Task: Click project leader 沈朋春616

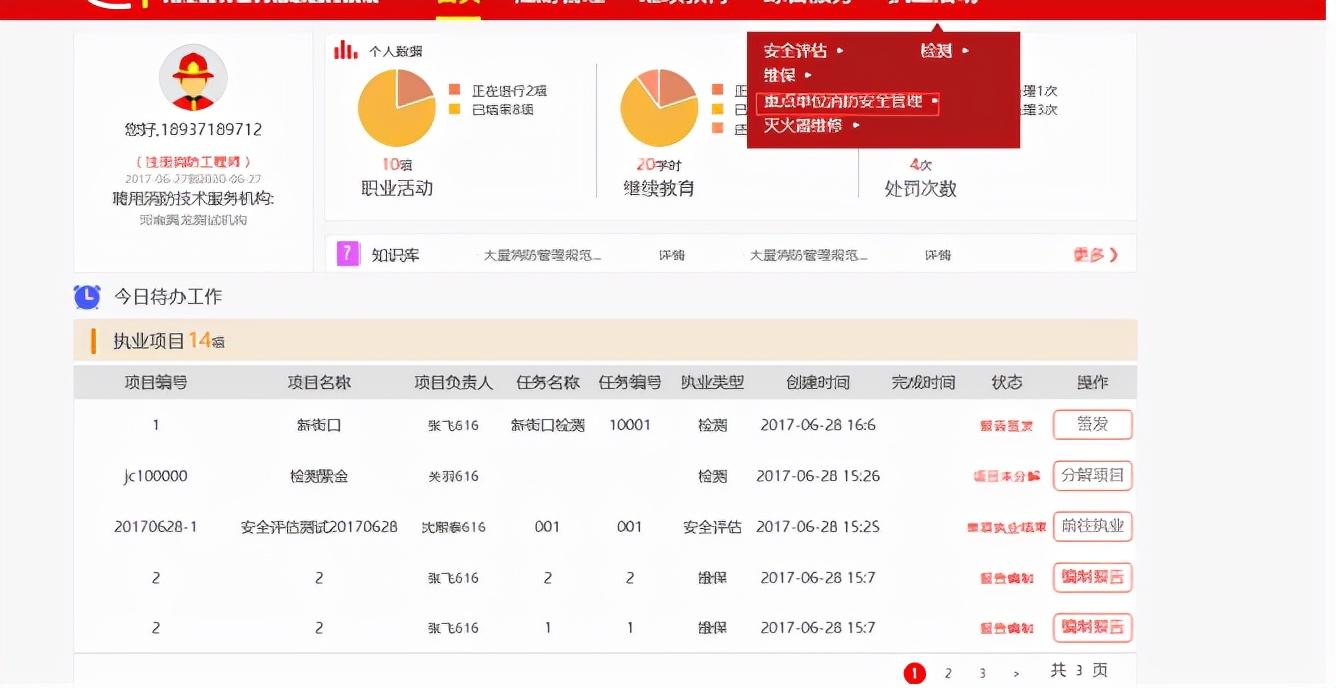Action: coord(454,527)
